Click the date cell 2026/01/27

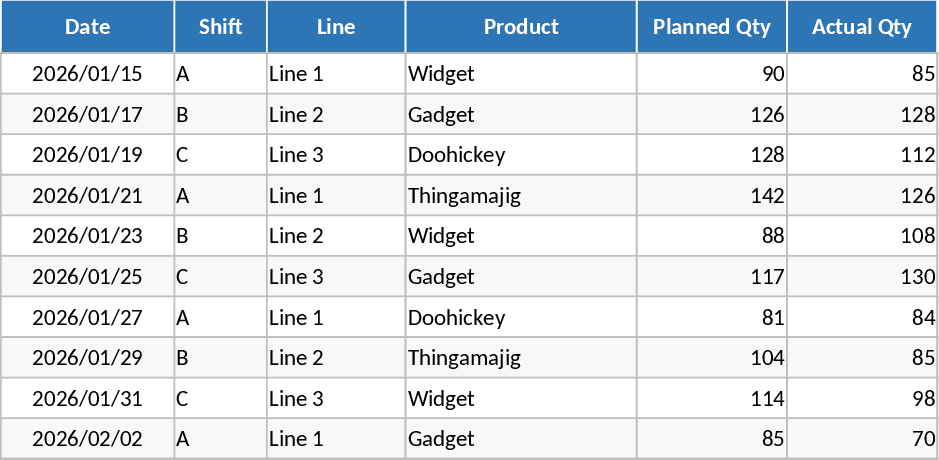(x=88, y=318)
